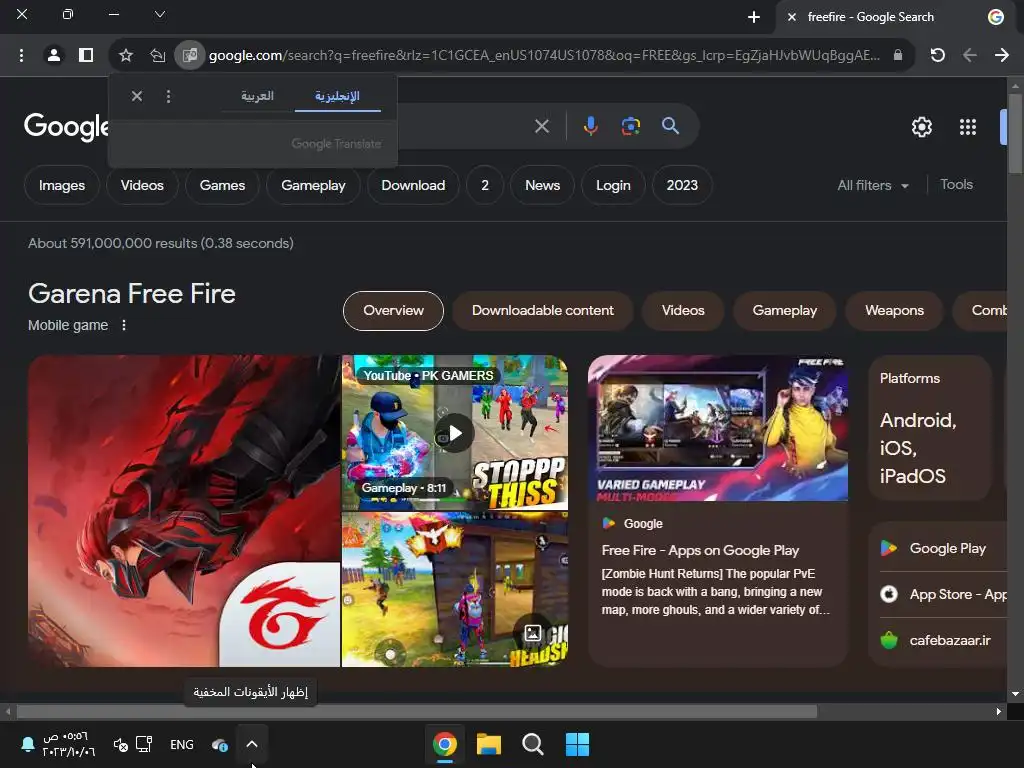Select the knowledge panel Videos tab
Viewport: 1024px width, 768px height.
[x=683, y=311]
